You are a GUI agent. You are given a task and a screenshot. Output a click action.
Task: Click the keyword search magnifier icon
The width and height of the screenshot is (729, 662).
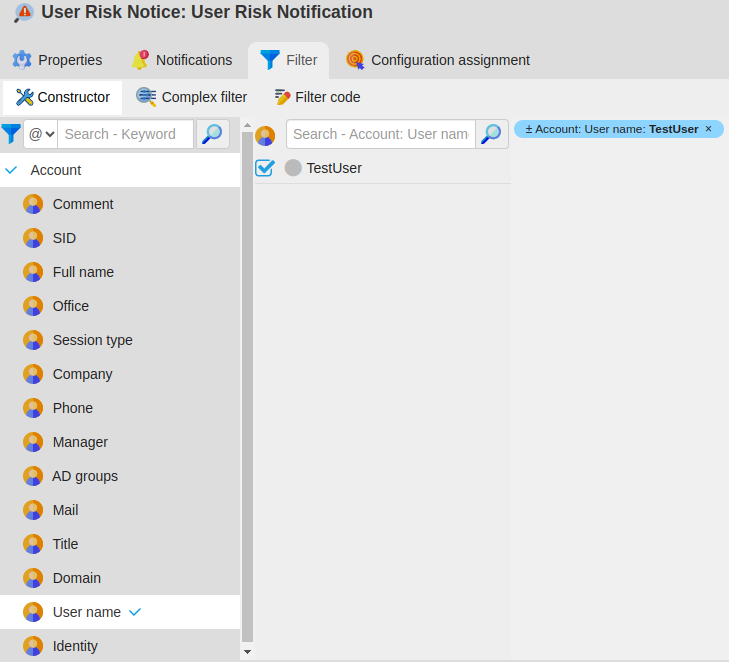(212, 134)
